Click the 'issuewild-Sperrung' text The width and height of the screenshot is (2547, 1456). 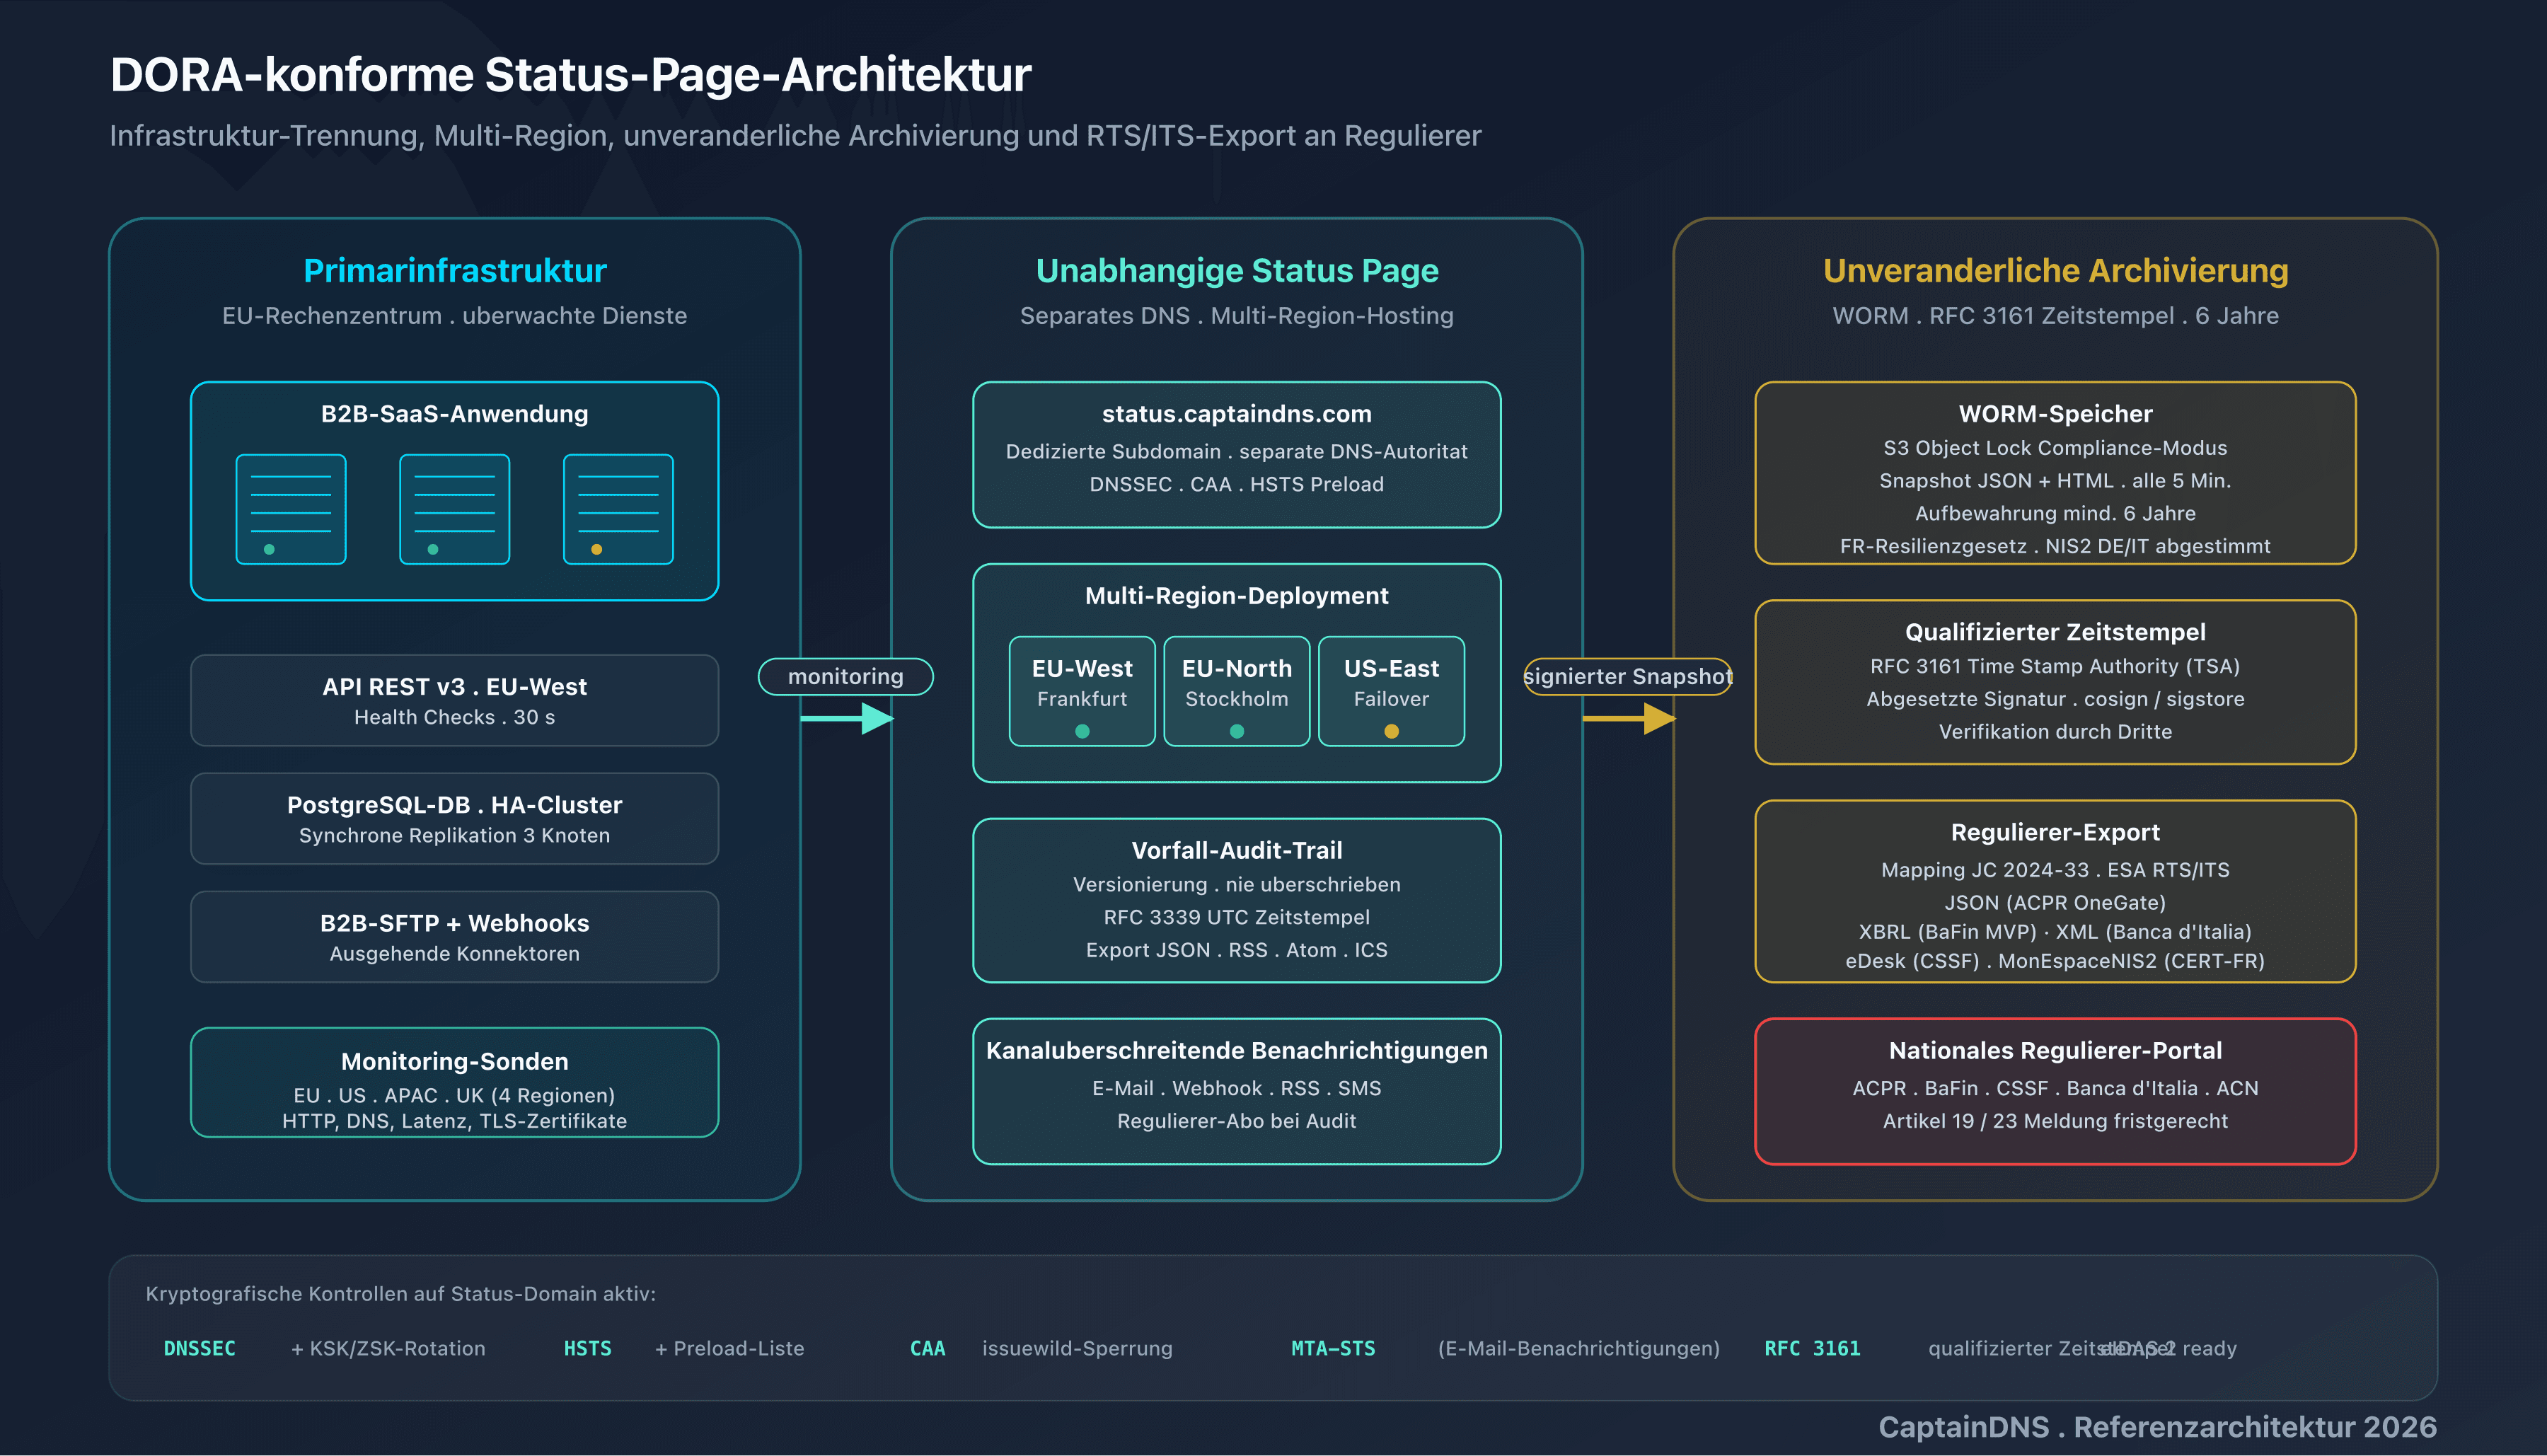1077,1348
